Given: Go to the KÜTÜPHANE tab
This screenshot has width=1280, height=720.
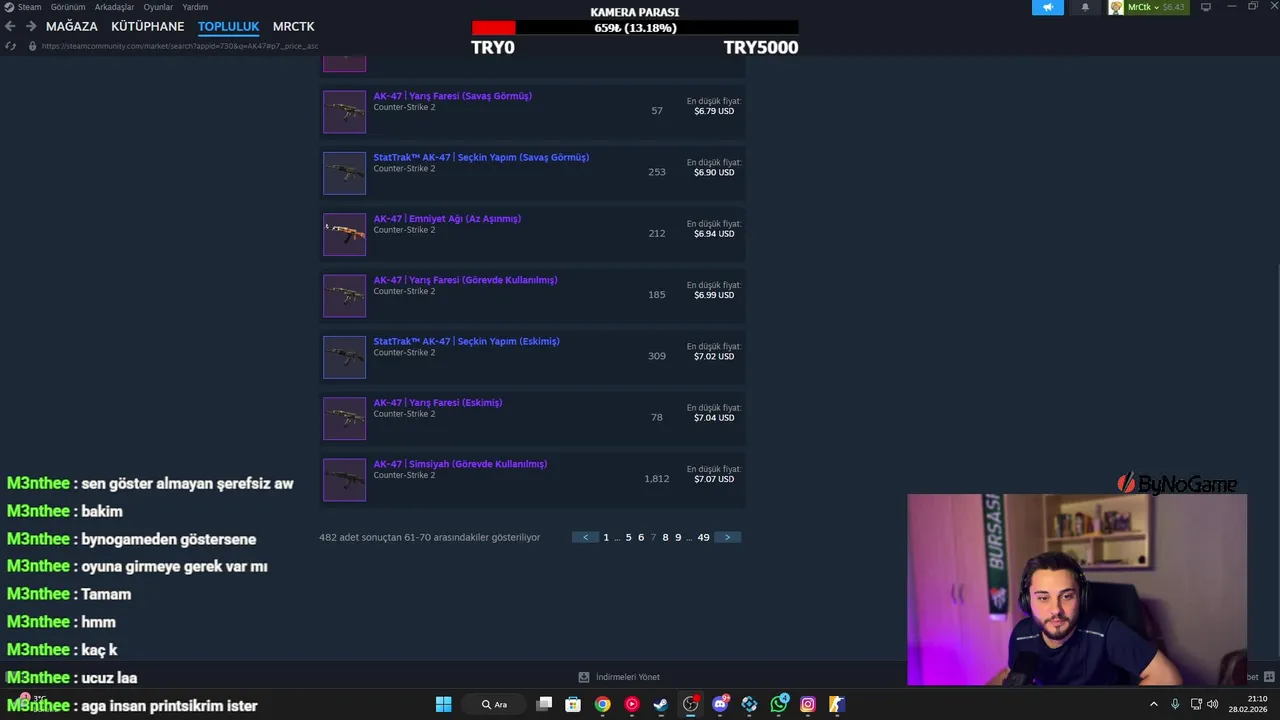Looking at the screenshot, I should click(148, 26).
